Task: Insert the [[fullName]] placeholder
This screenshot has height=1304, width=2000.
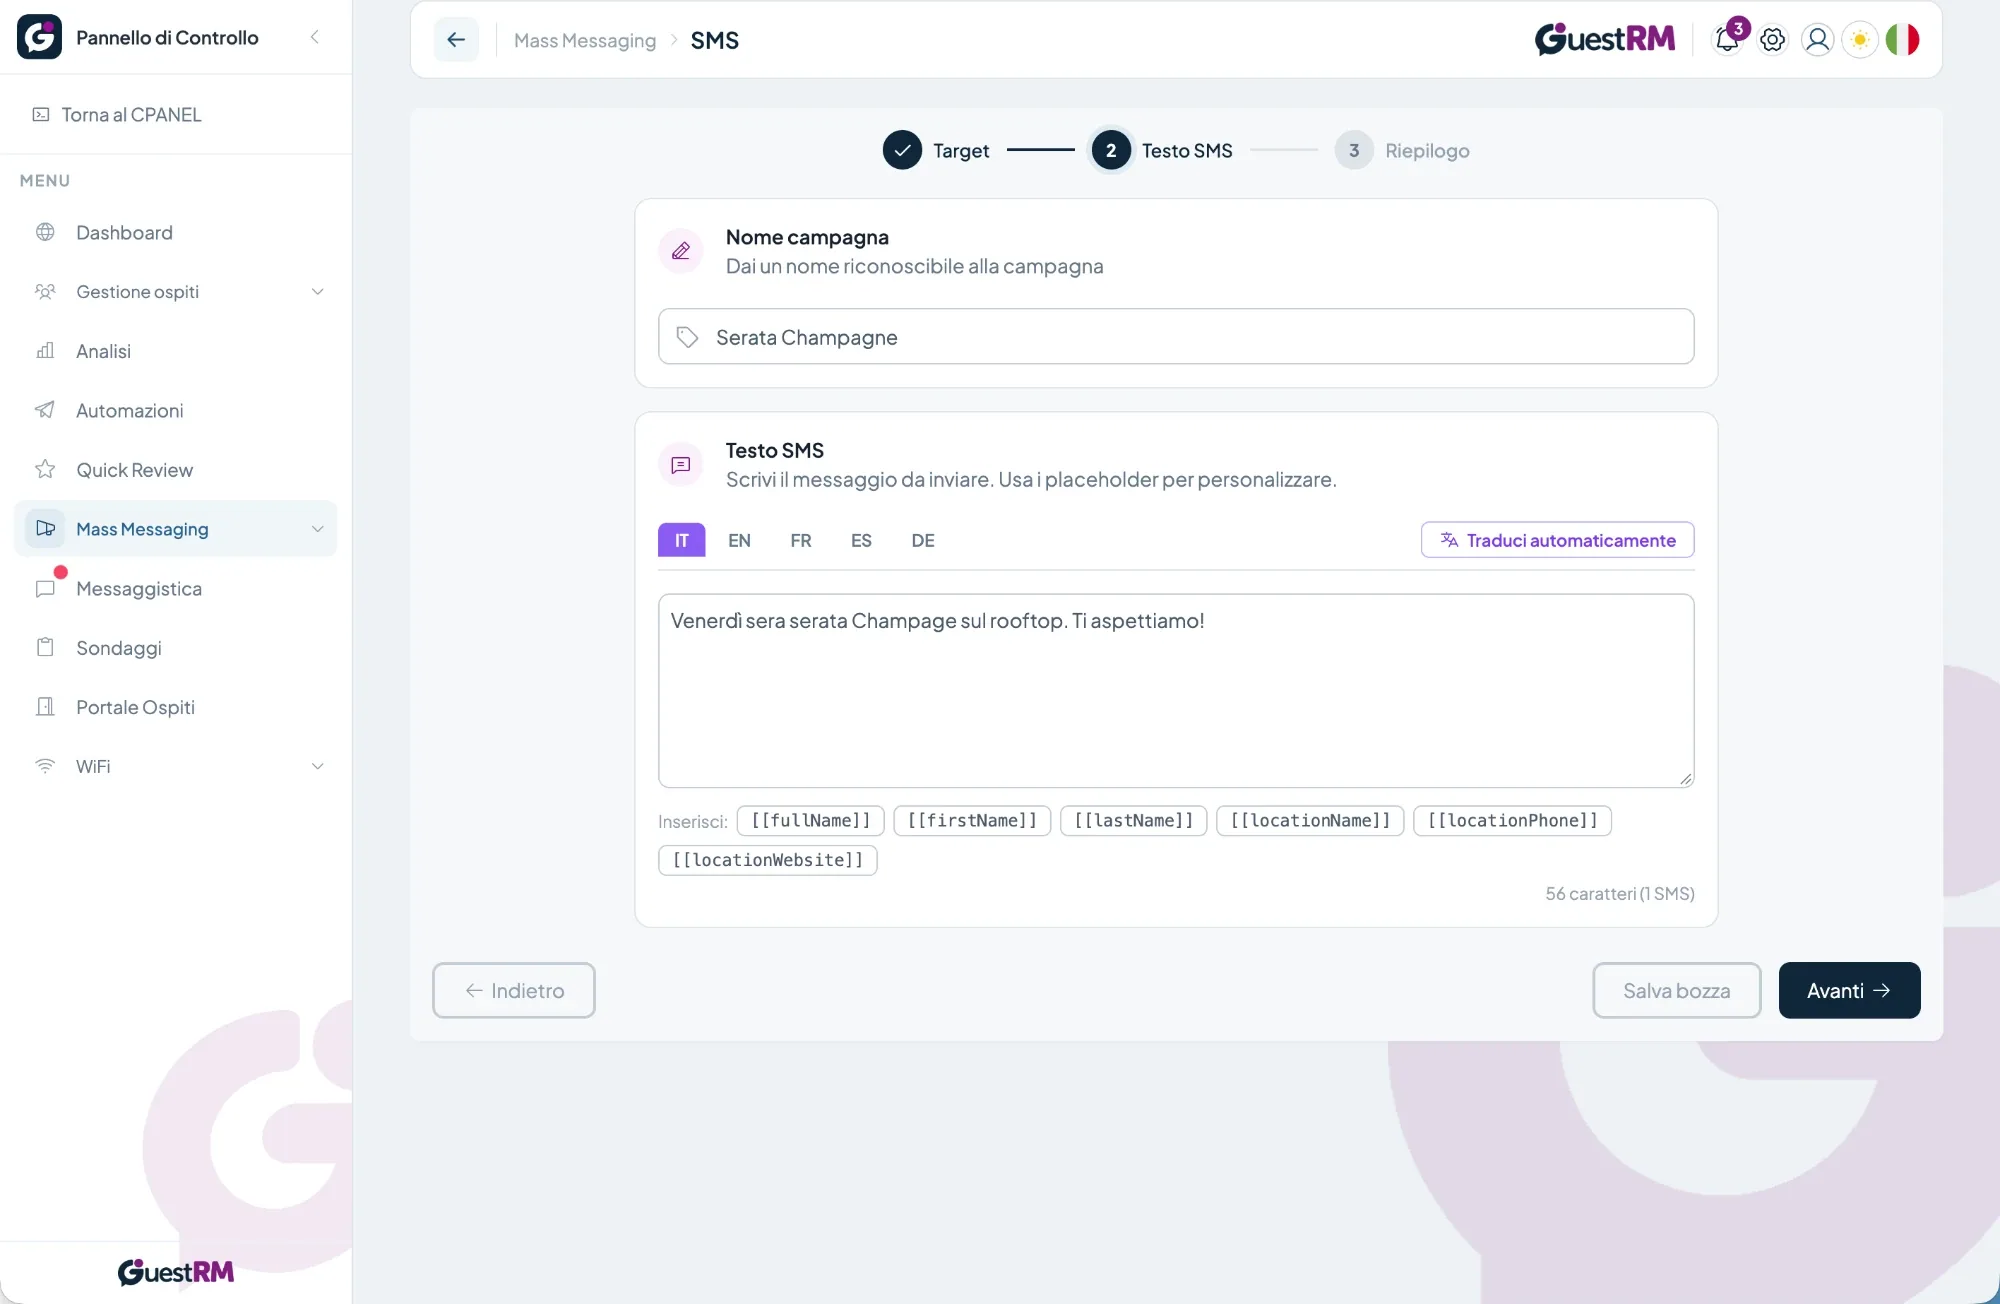Action: click(x=810, y=821)
